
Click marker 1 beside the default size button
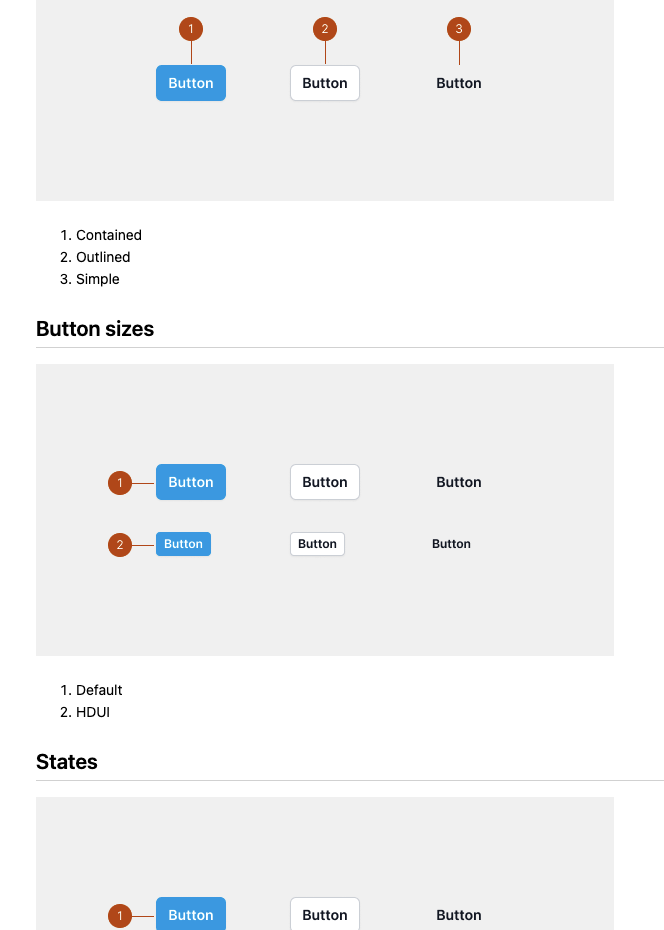tap(120, 482)
